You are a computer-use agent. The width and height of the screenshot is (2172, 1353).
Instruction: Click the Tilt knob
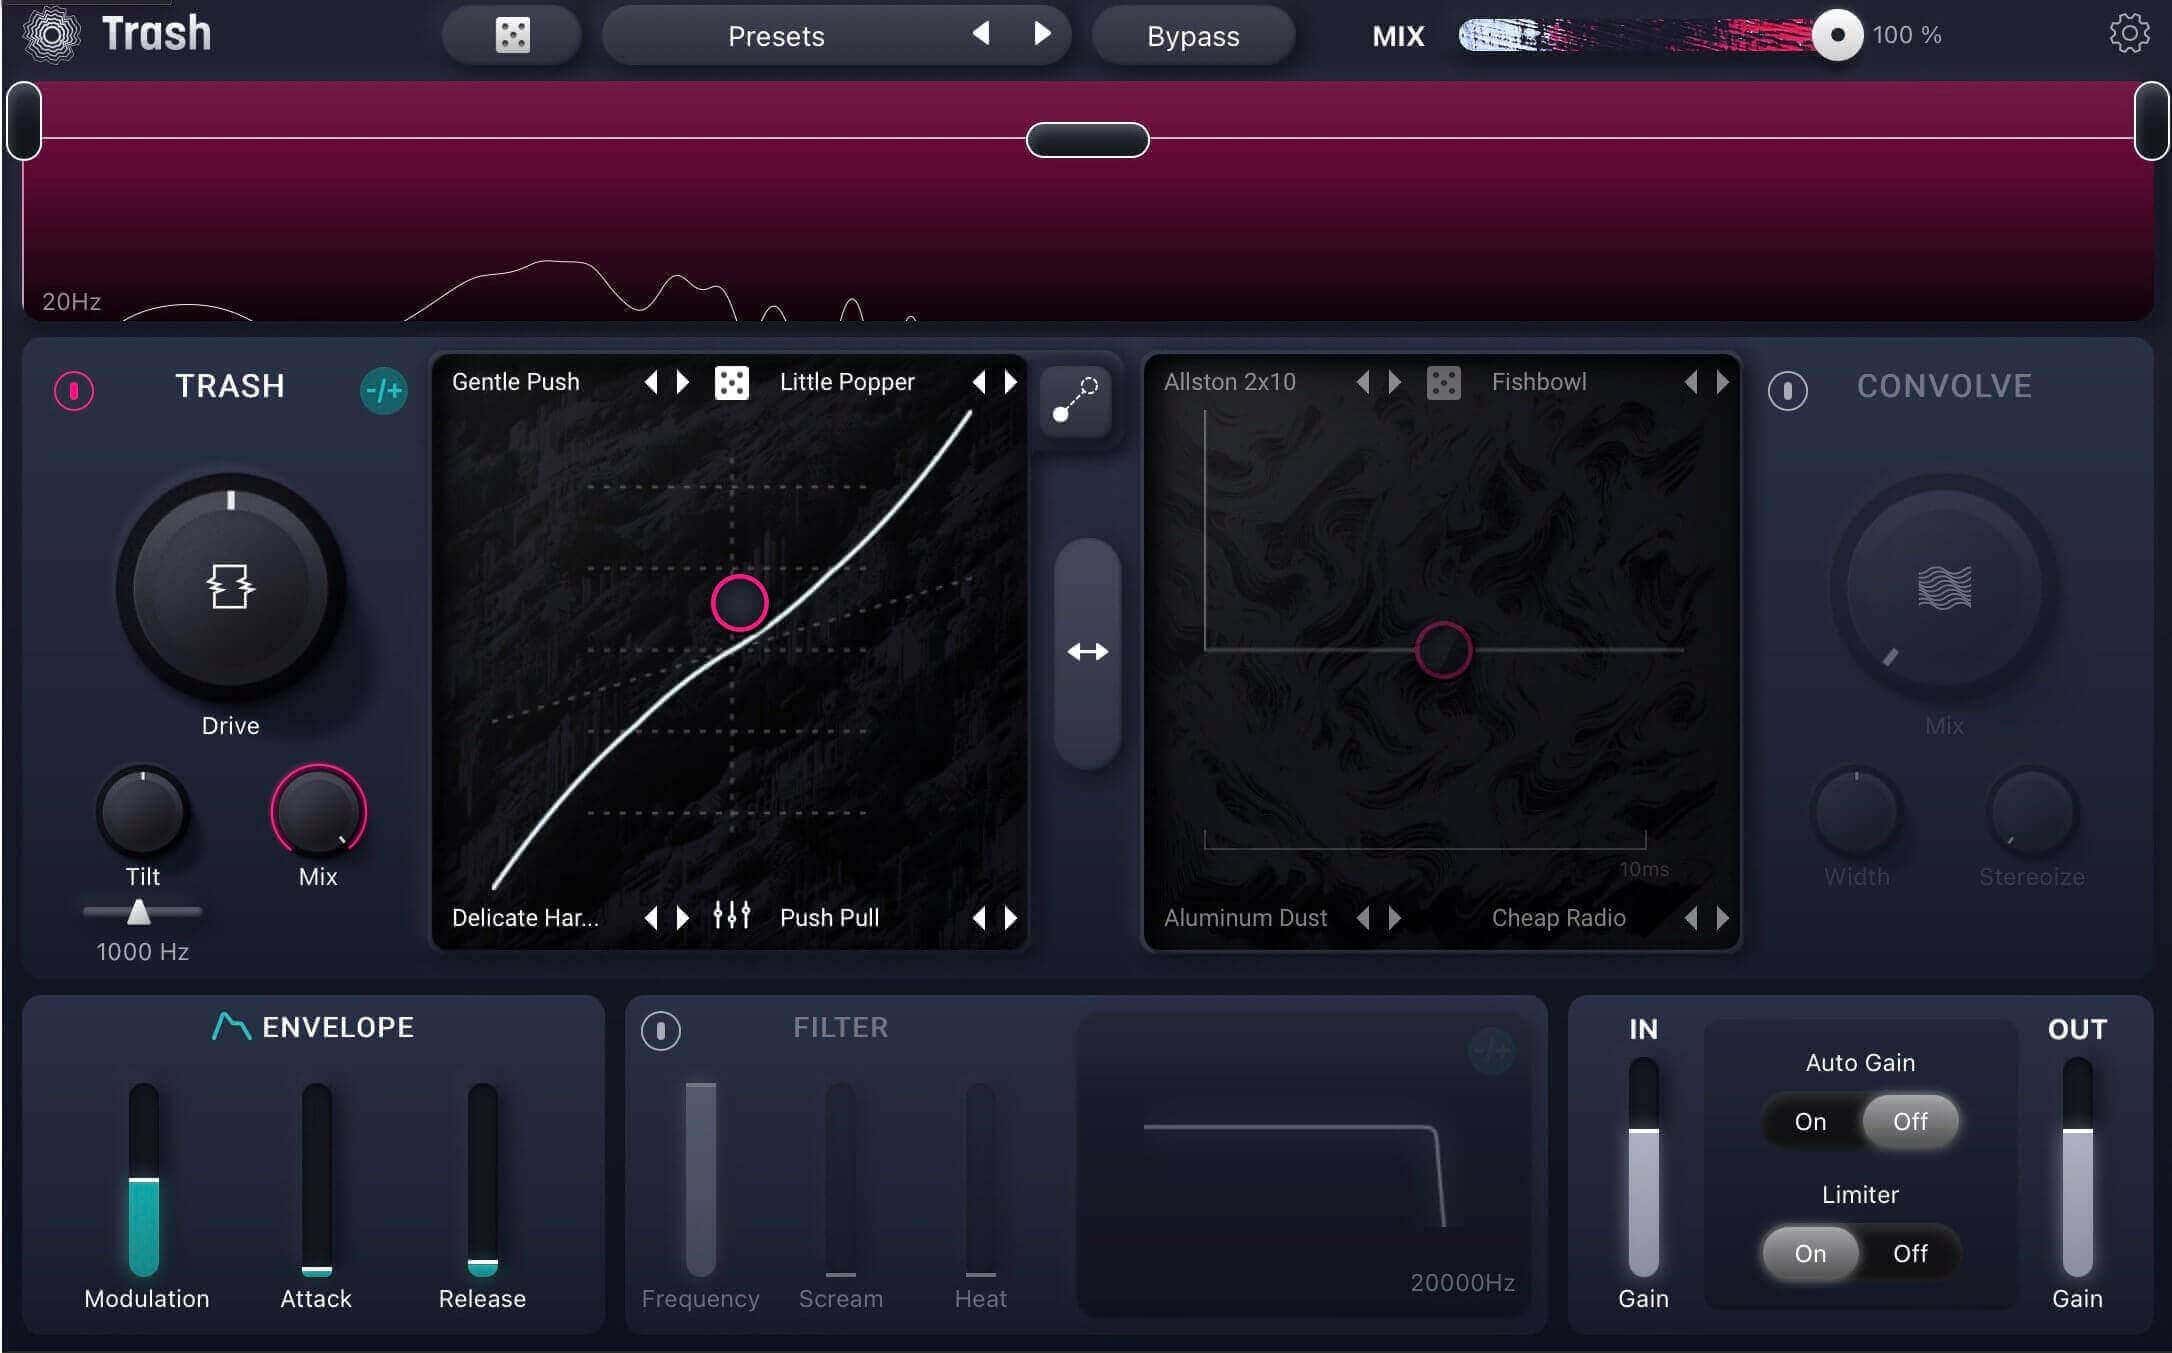tap(142, 812)
